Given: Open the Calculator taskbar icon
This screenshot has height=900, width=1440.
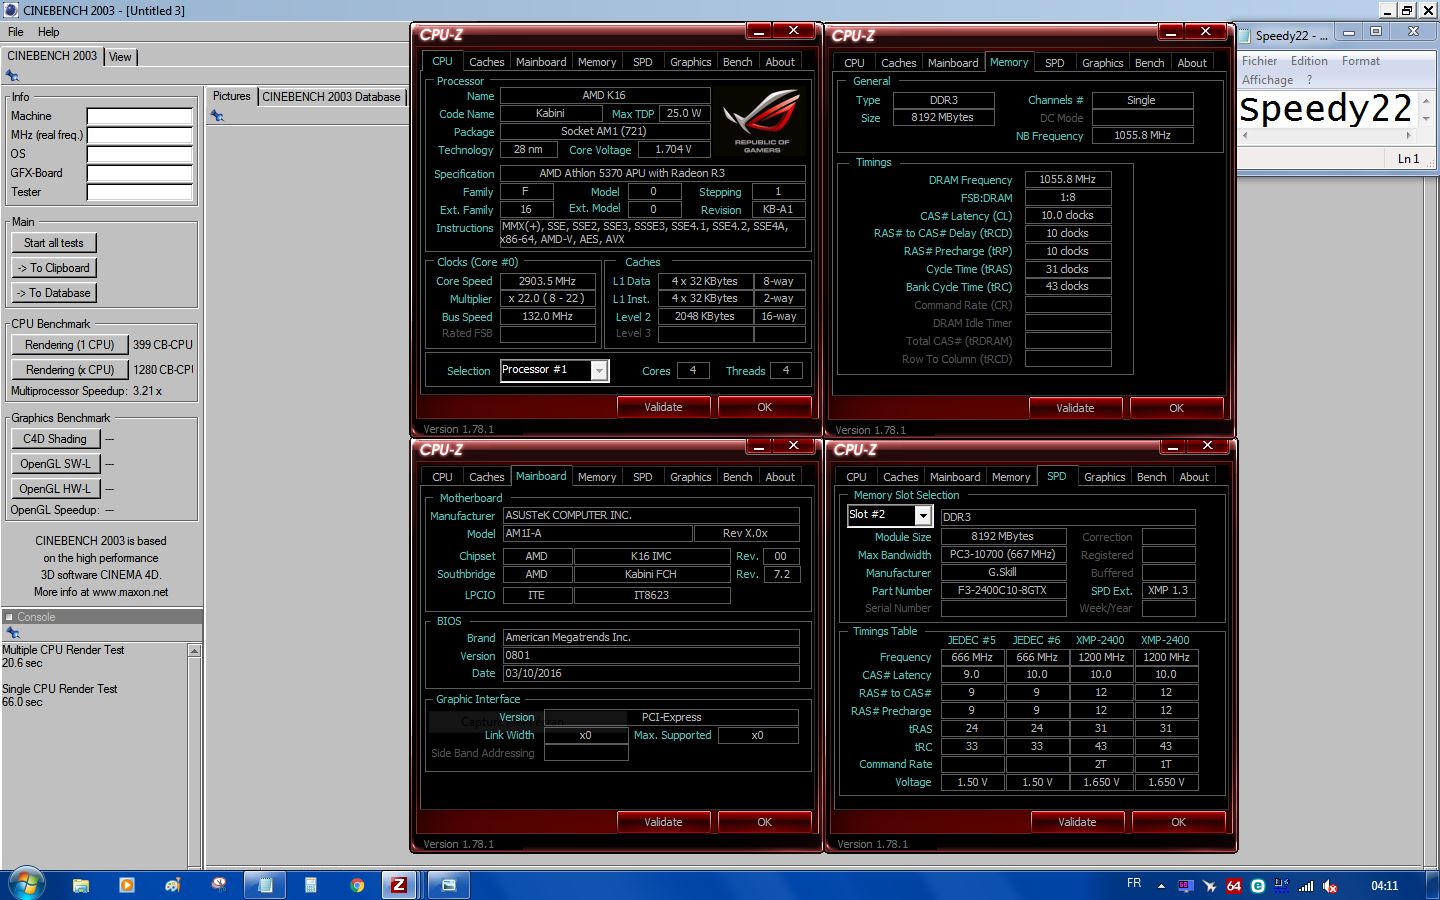Looking at the screenshot, I should click(311, 885).
